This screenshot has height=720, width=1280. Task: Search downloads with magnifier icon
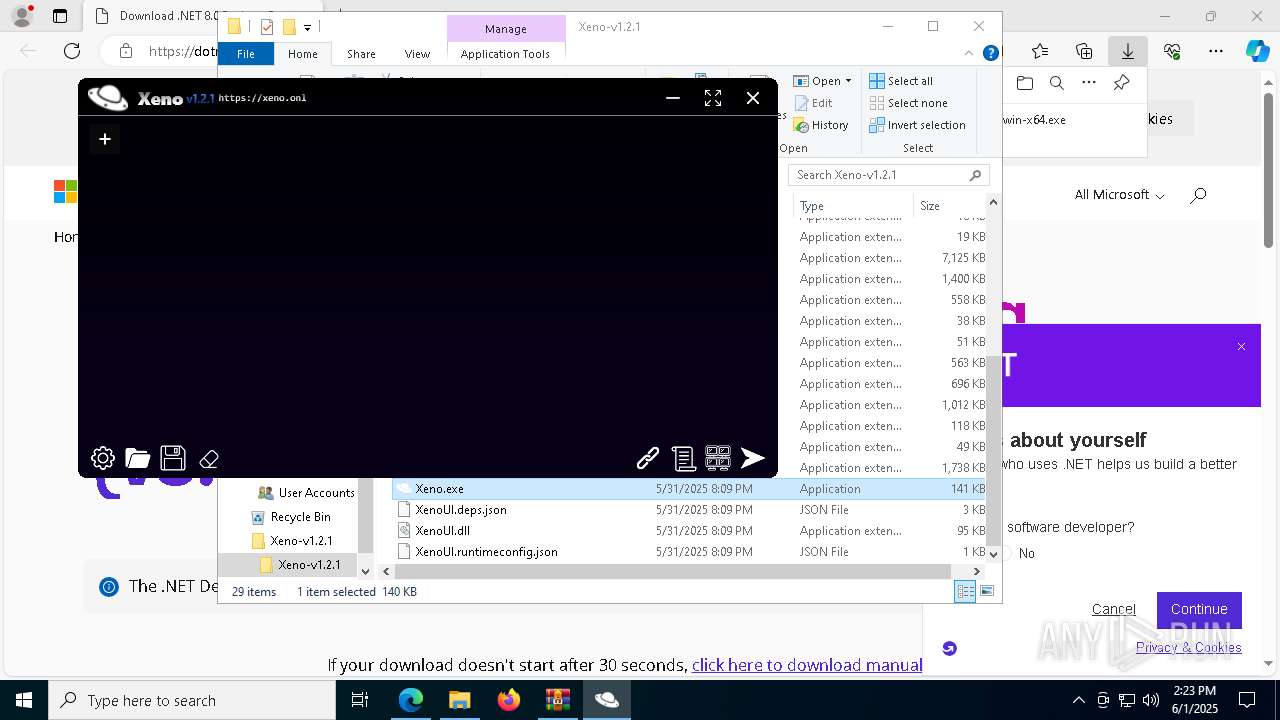coord(1057,83)
